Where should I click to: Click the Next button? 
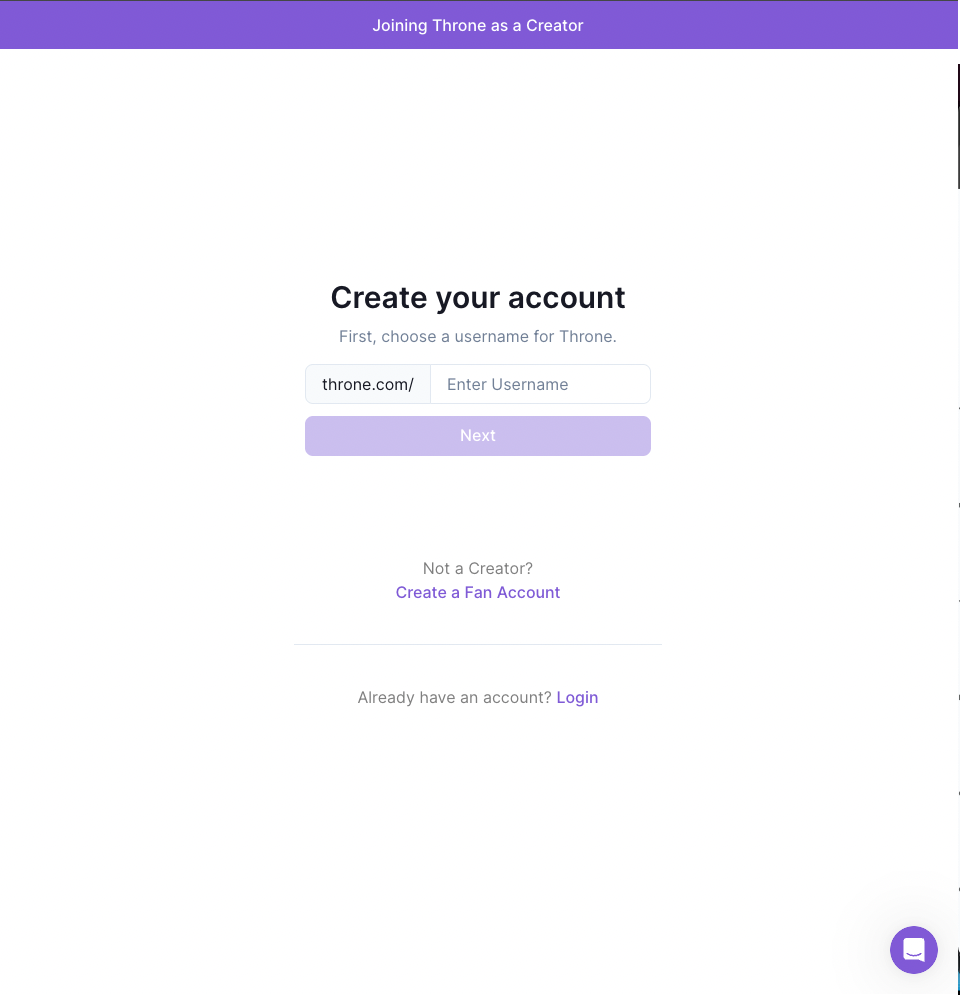478,436
